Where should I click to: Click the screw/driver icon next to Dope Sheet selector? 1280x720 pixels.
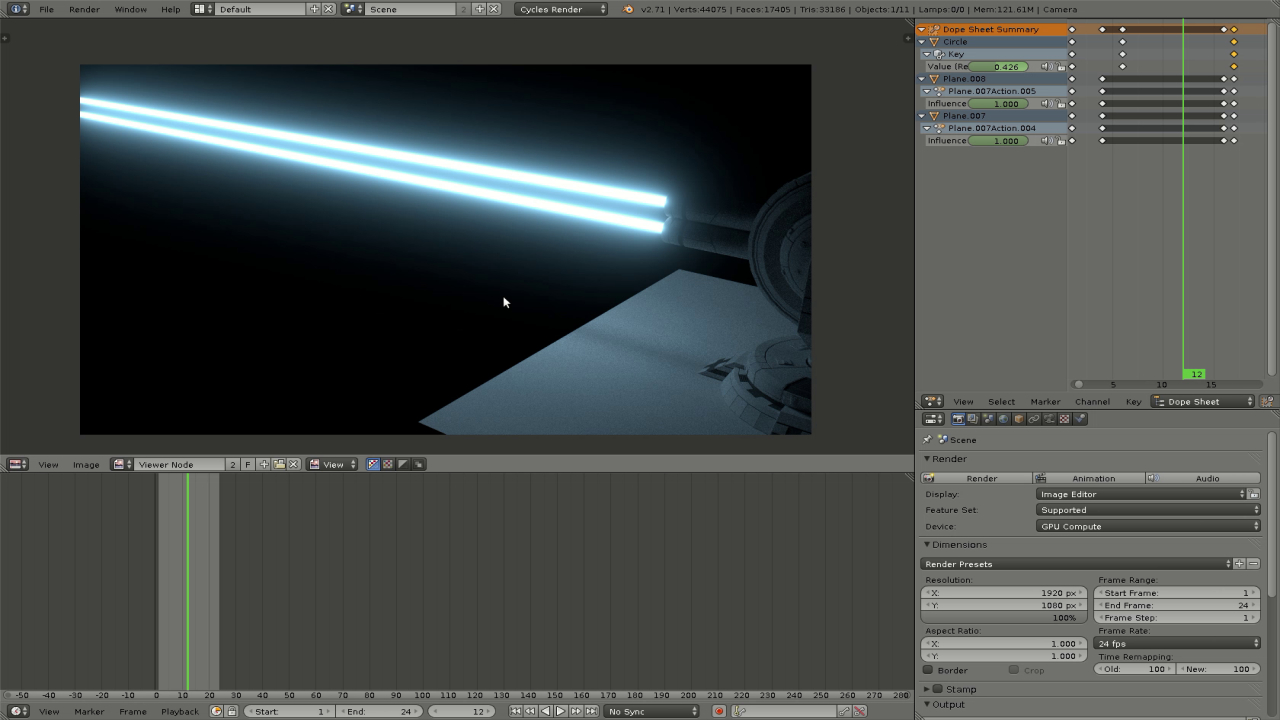(x=1268, y=401)
